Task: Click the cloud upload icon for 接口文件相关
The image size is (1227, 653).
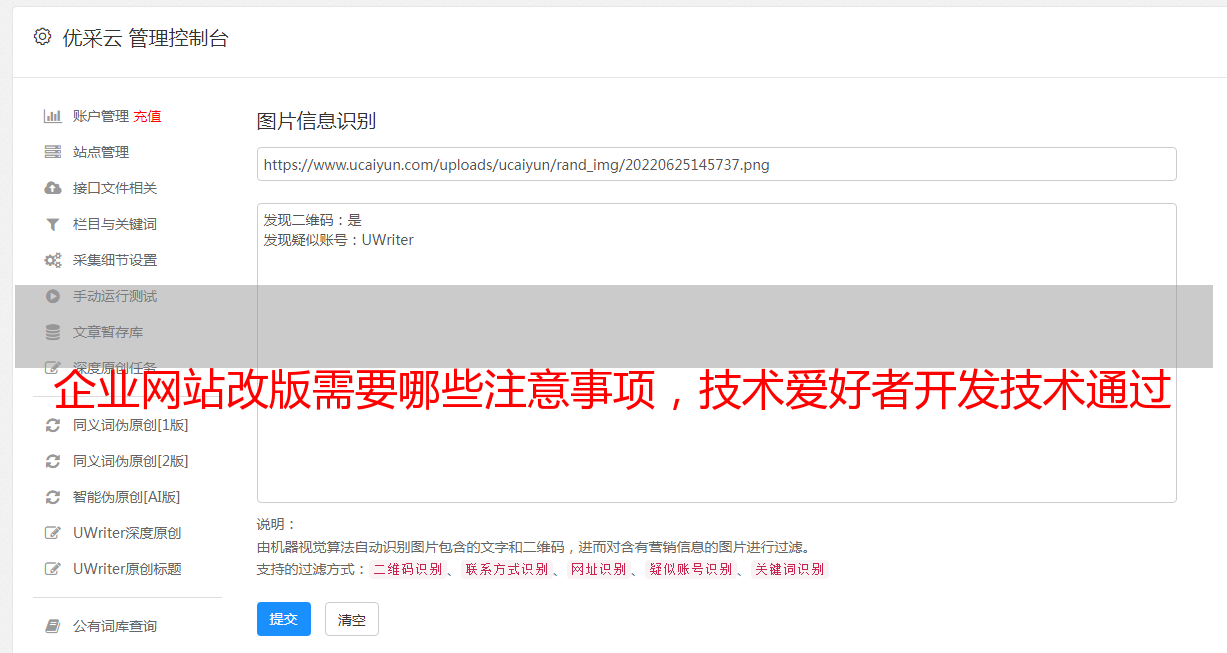Action: [53, 188]
